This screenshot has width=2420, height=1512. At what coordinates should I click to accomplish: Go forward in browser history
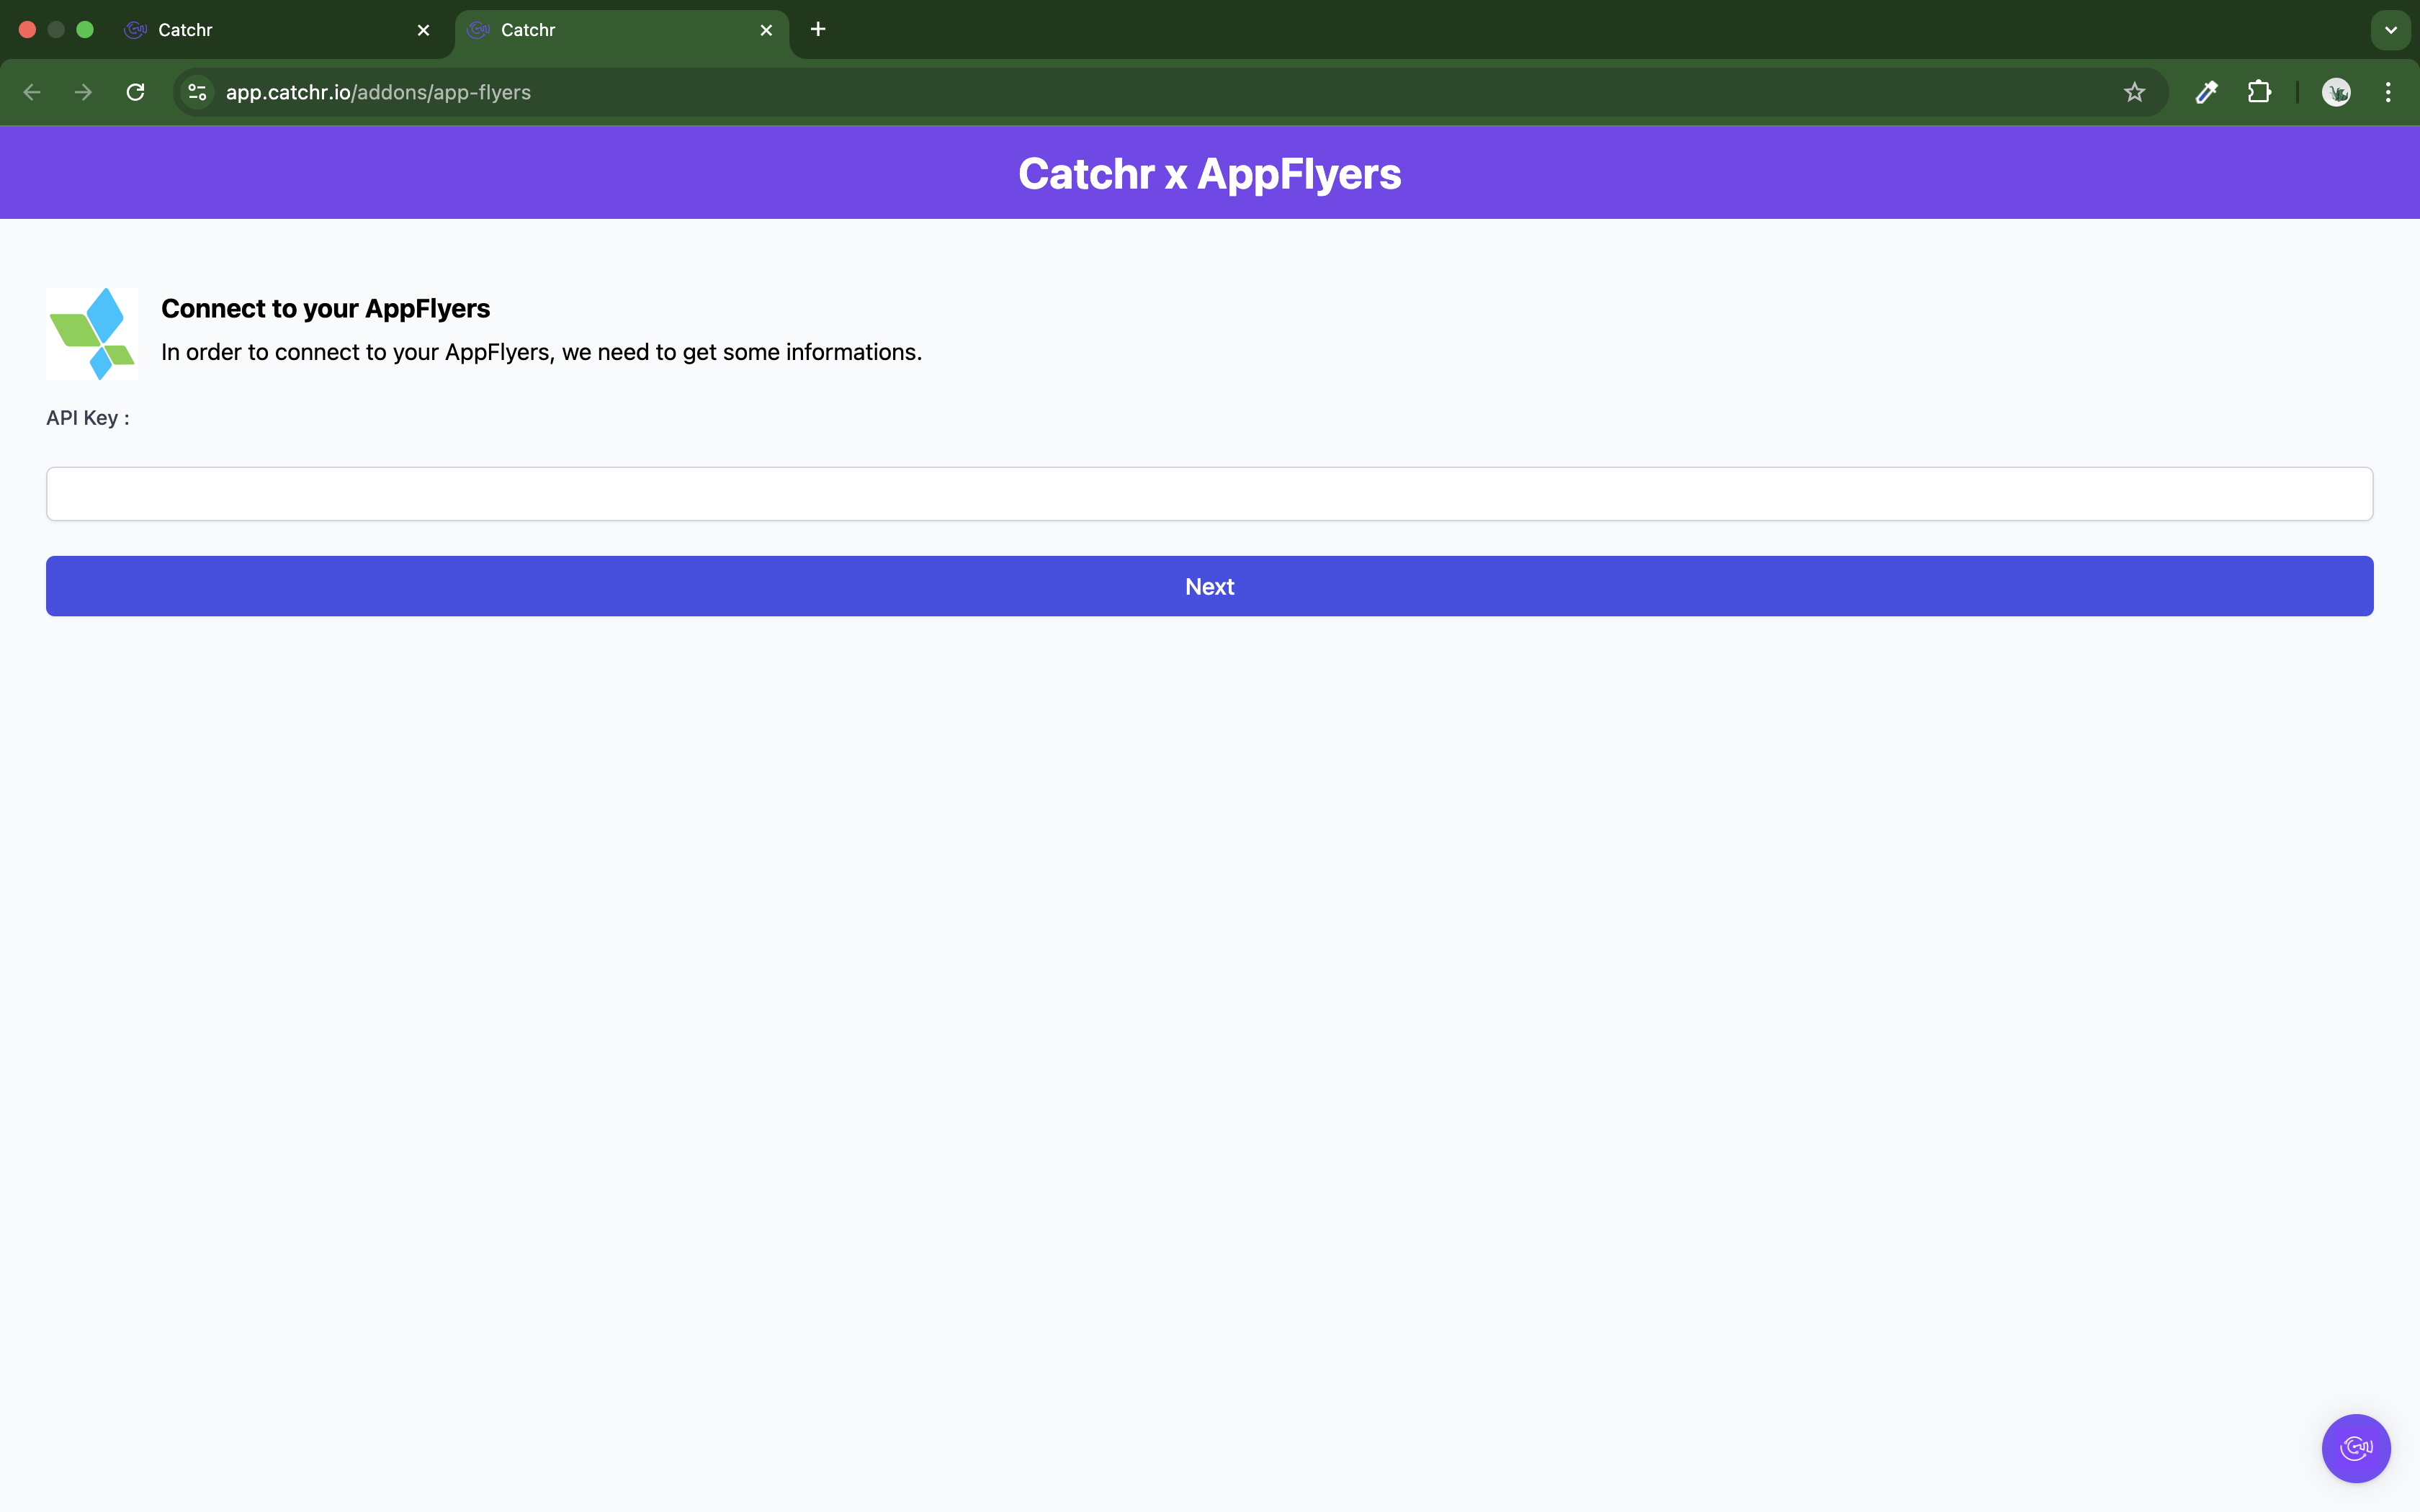(84, 92)
